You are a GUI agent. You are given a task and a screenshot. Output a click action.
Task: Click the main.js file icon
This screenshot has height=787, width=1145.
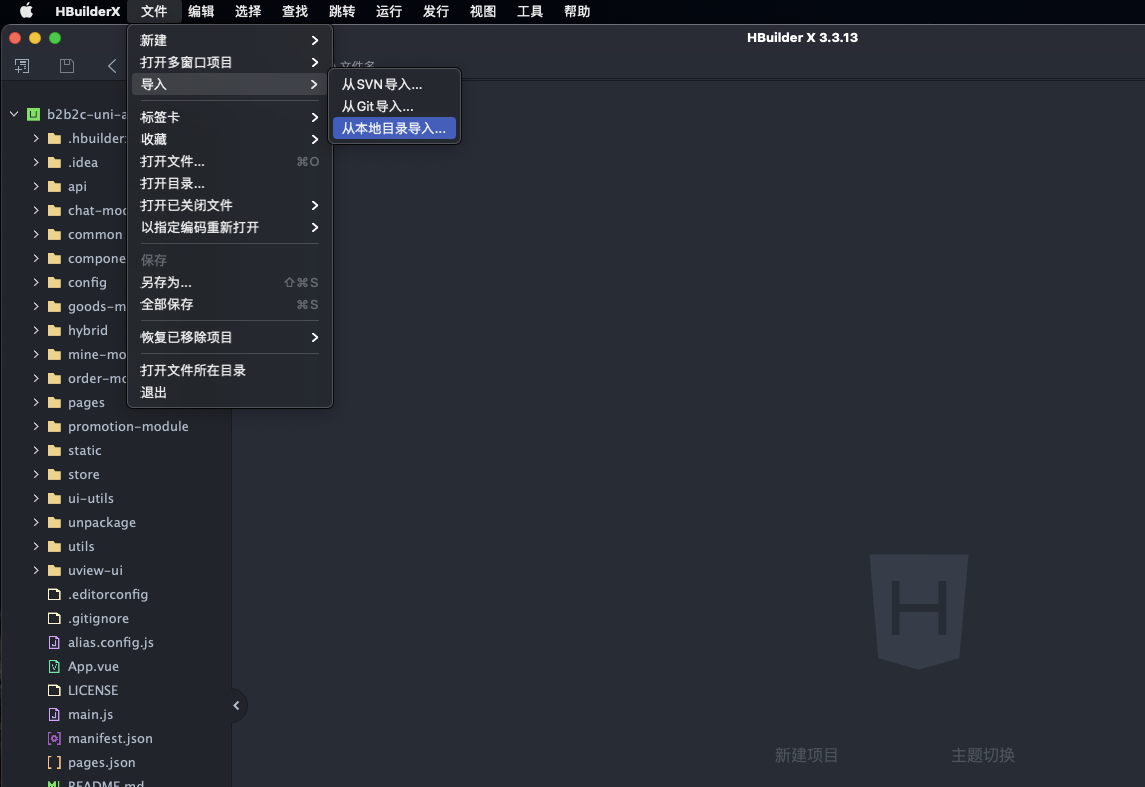click(x=54, y=714)
